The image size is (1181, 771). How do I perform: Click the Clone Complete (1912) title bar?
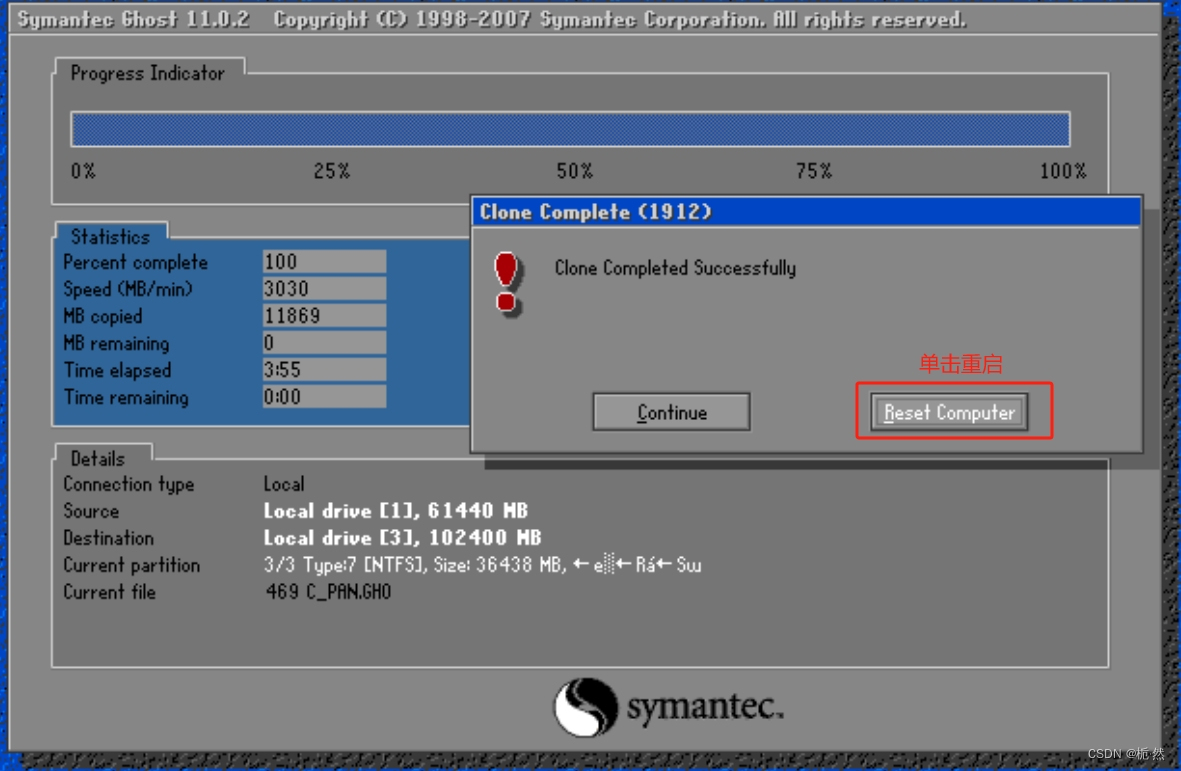pos(806,212)
